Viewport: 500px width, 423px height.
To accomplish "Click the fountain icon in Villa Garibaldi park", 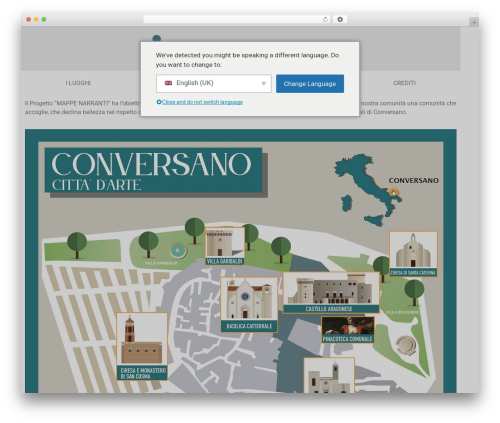I will (178, 250).
